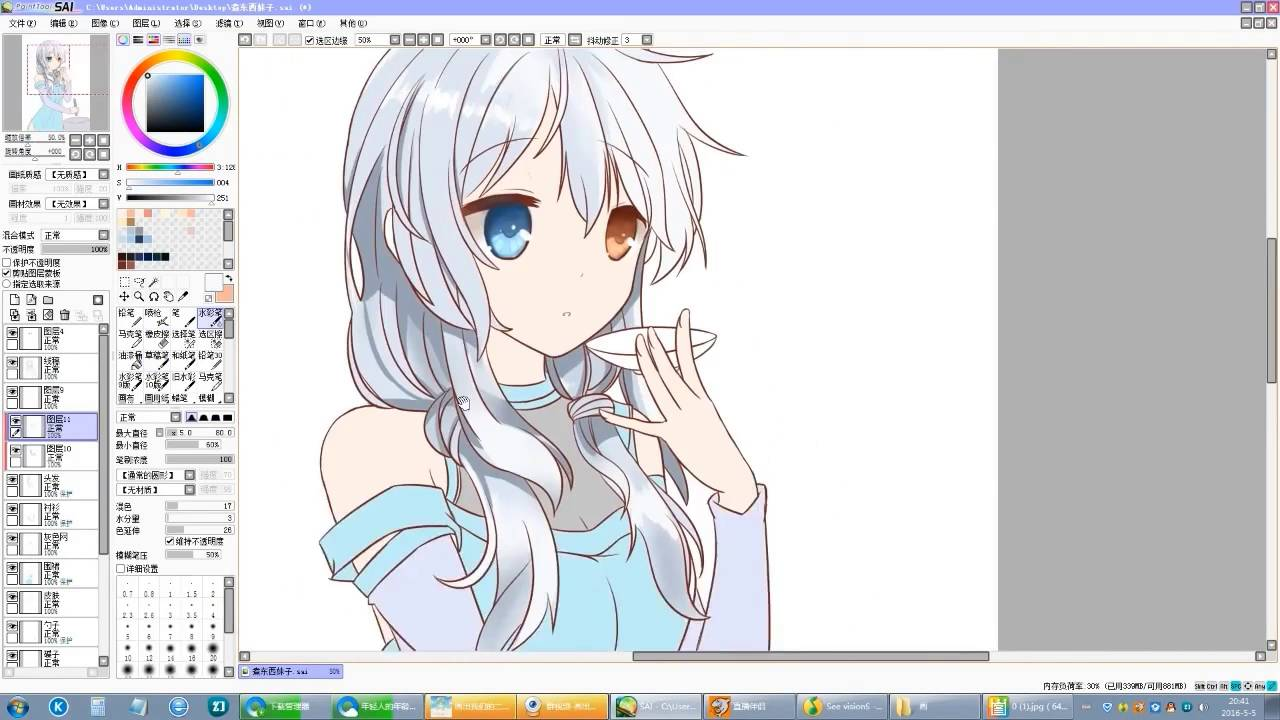Click the 正常 button in the top toolbar

(552, 40)
